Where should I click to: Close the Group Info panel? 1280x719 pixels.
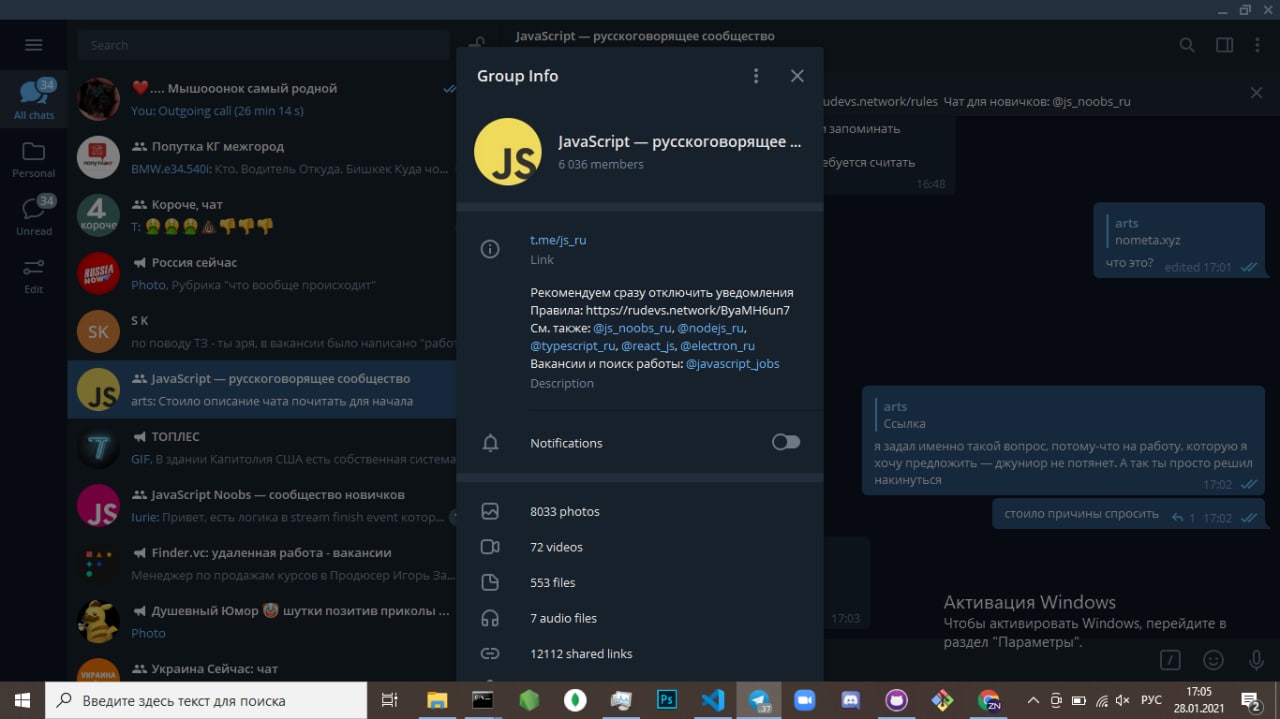[797, 76]
